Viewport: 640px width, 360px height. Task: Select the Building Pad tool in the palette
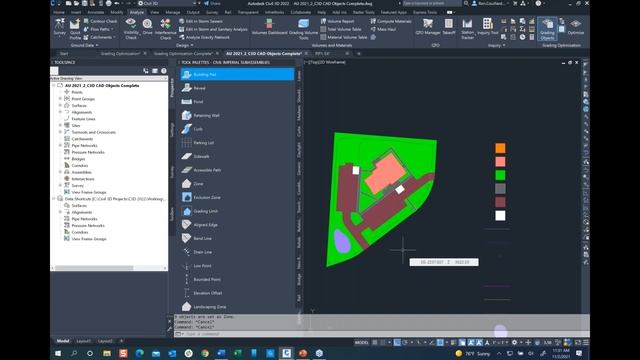pyautogui.click(x=237, y=74)
